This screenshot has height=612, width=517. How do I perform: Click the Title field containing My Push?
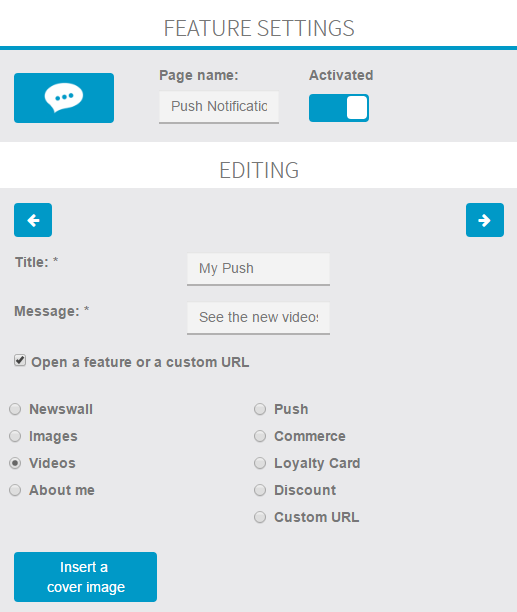[258, 269]
